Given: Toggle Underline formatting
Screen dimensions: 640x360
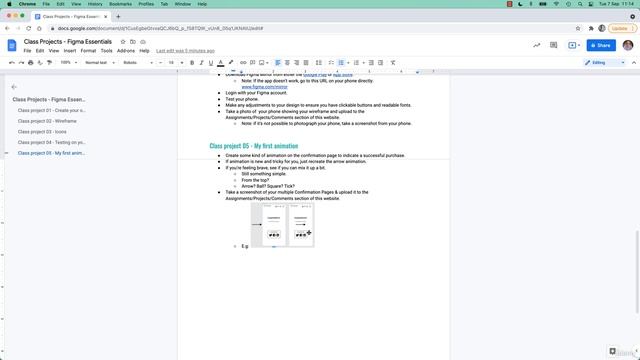Looking at the screenshot, I should pos(211,62).
